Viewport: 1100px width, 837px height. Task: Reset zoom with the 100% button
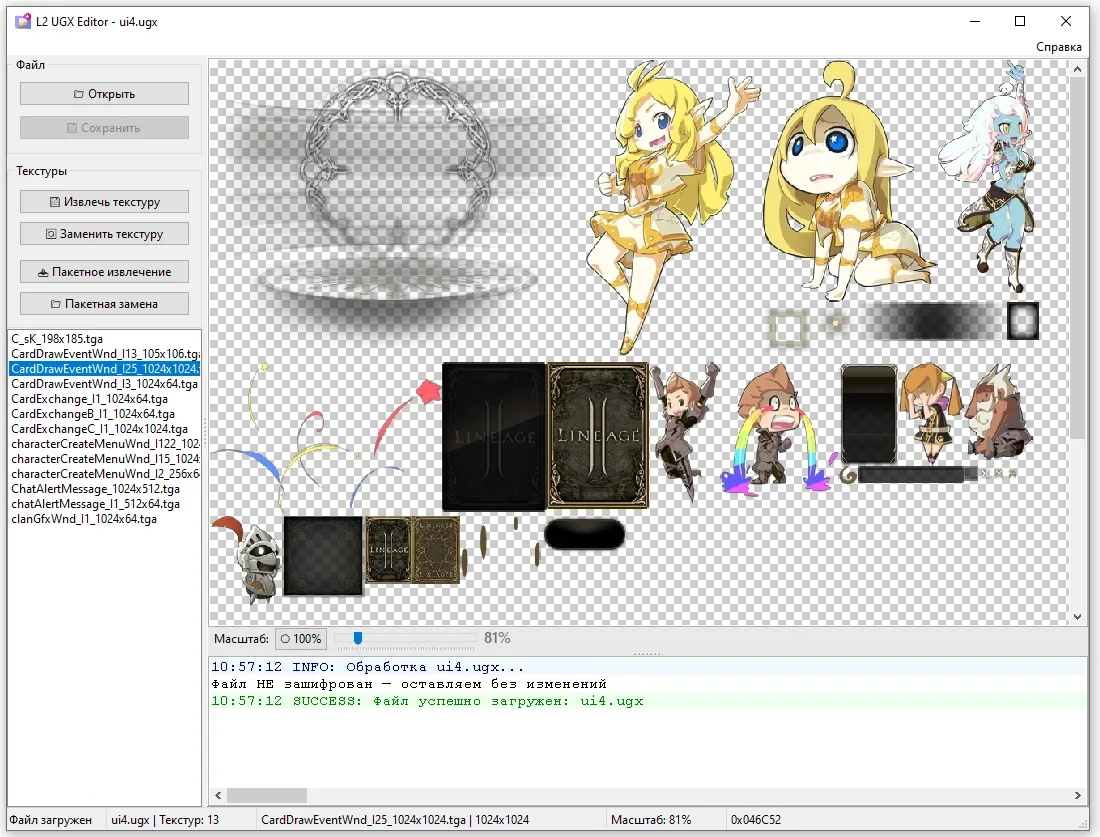pos(300,638)
